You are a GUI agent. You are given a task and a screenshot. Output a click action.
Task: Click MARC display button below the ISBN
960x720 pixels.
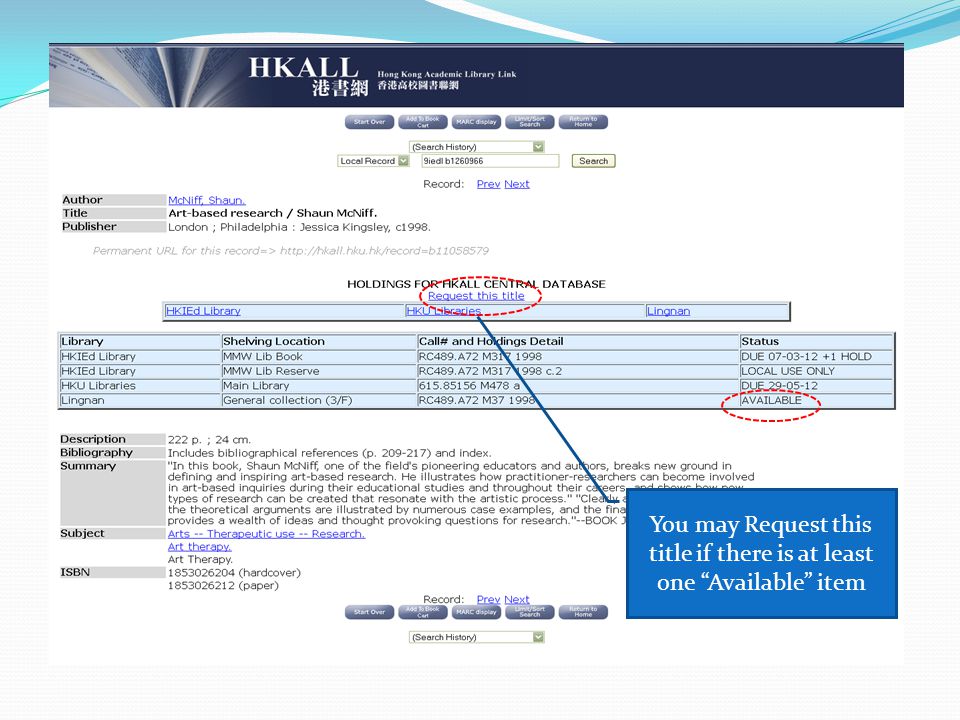coord(476,612)
